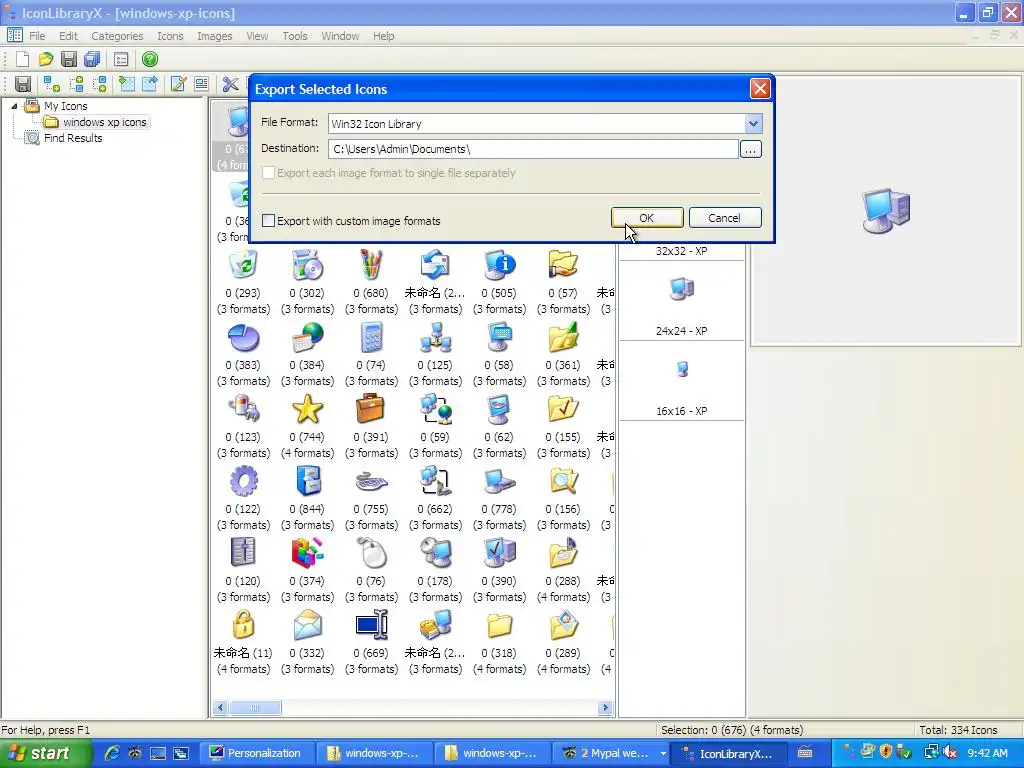Open the Help menu
Image resolution: width=1024 pixels, height=768 pixels.
click(383, 36)
